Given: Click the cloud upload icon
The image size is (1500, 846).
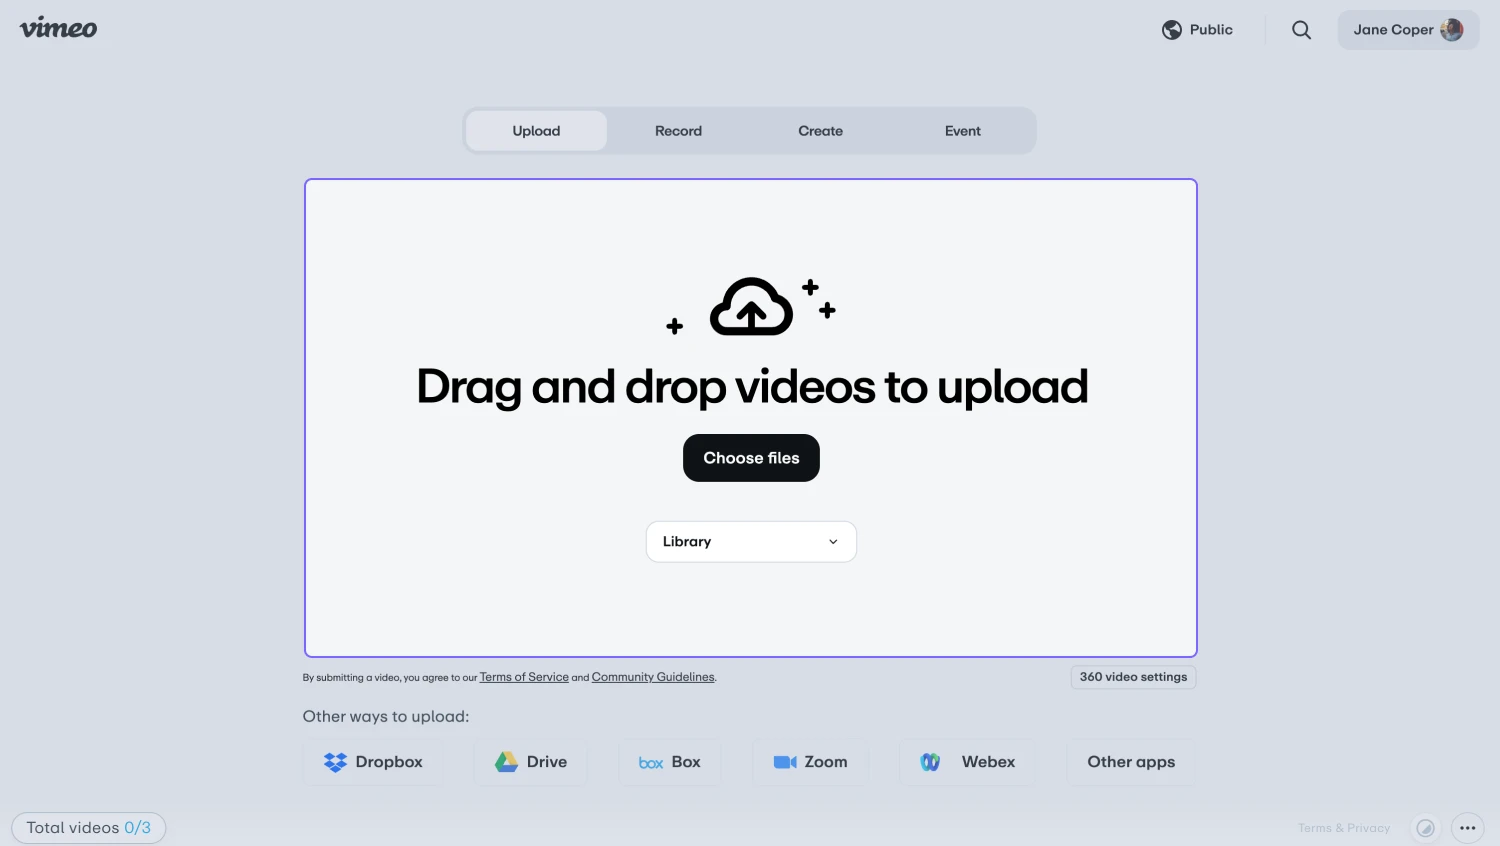Looking at the screenshot, I should pos(751,307).
